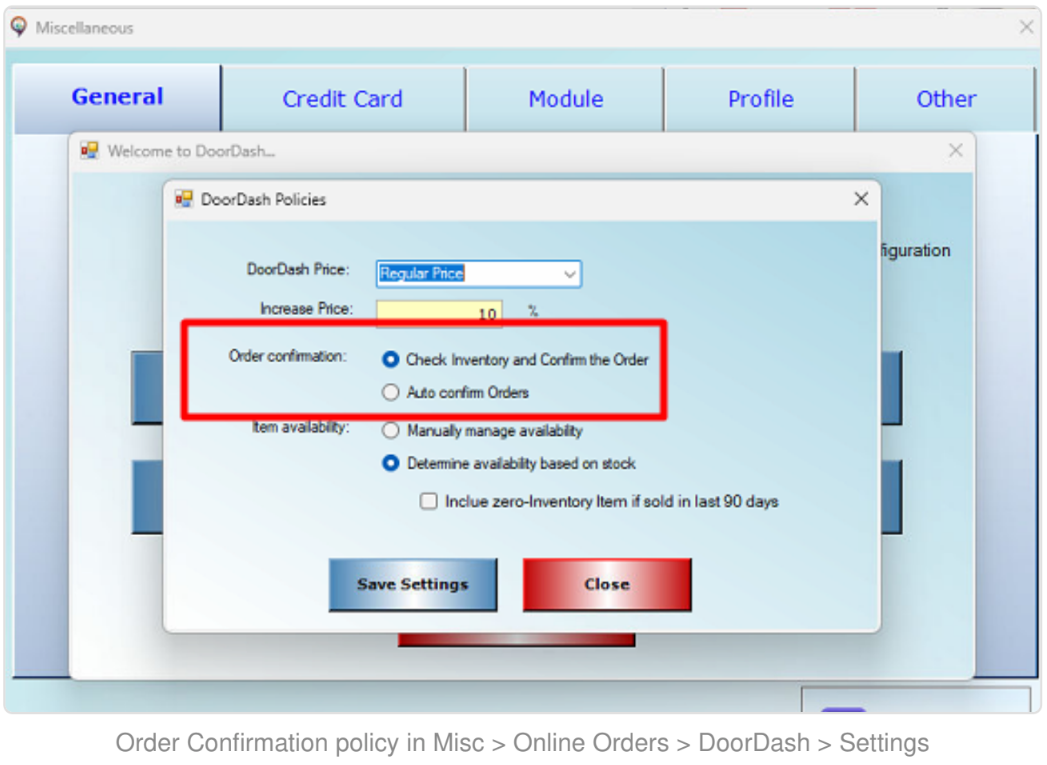Viewport: 1047px width, 765px height.
Task: Close the DoorDash Policies dialog
Action: 861,199
